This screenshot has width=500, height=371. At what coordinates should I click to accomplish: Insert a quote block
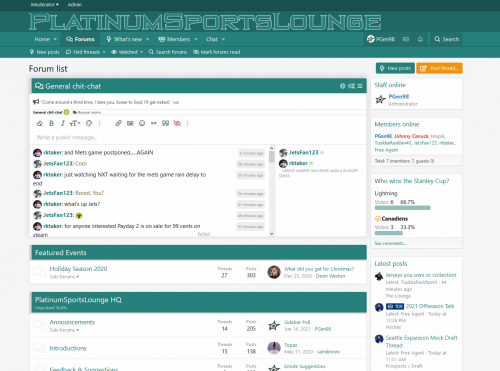[165, 123]
